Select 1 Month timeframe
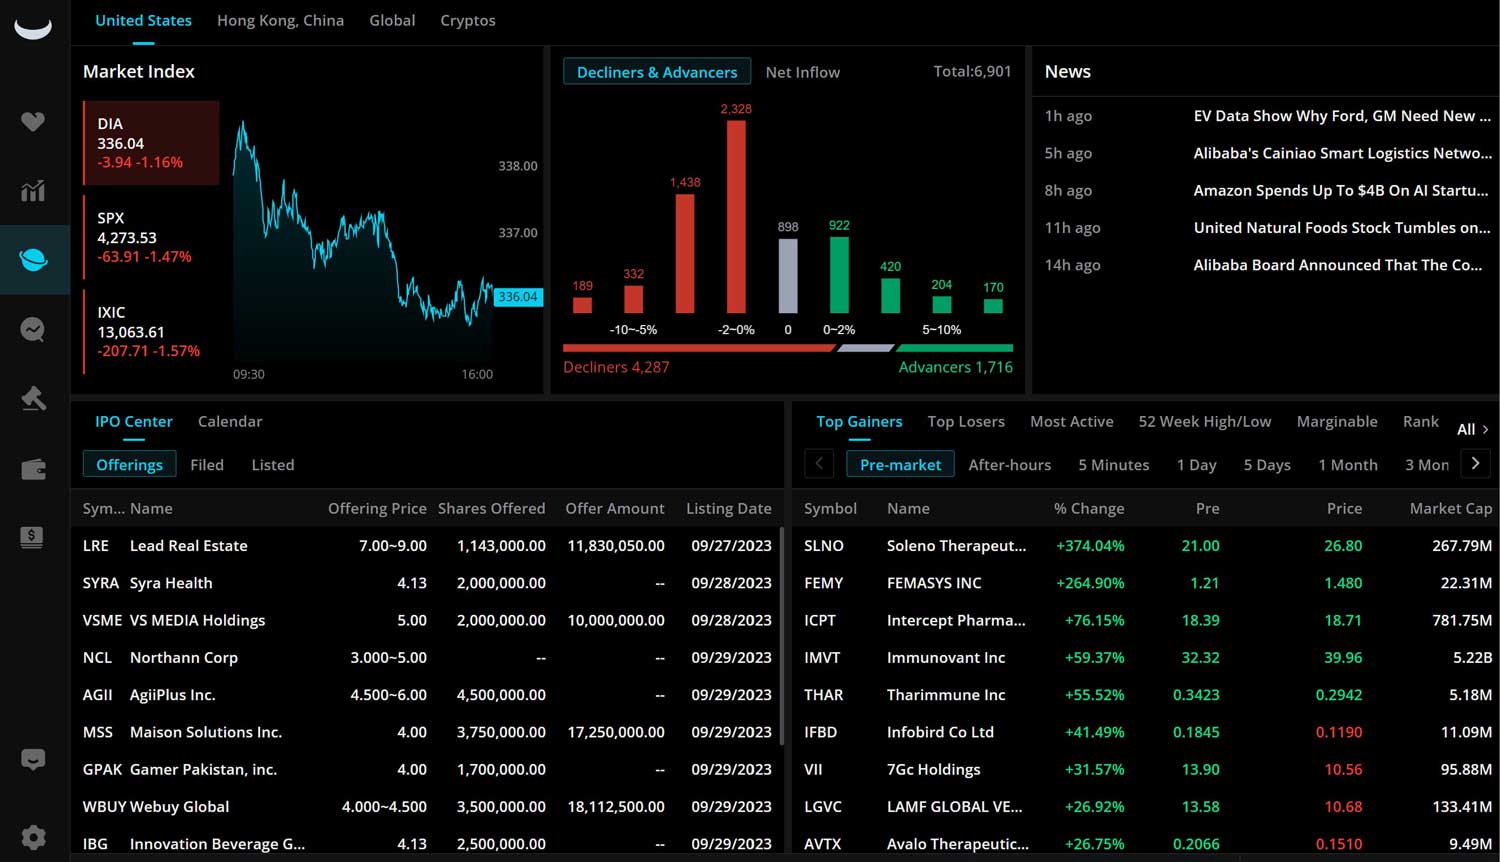 [x=1347, y=465]
